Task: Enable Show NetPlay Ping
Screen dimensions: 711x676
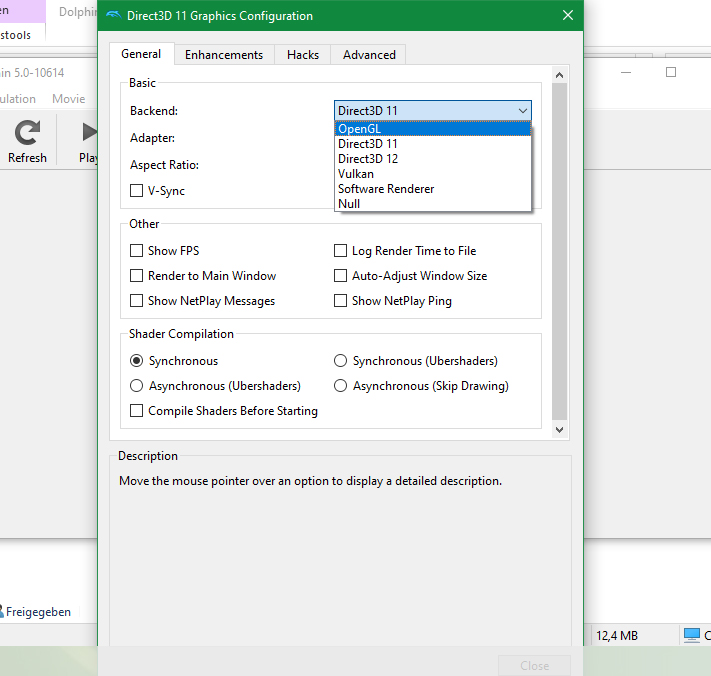Action: (341, 301)
